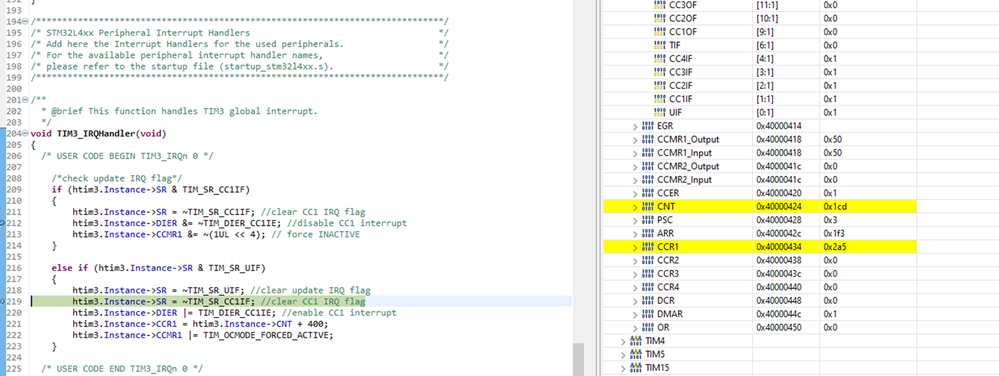Click the CCMR2_Input address 0x4000041c

(x=779, y=180)
